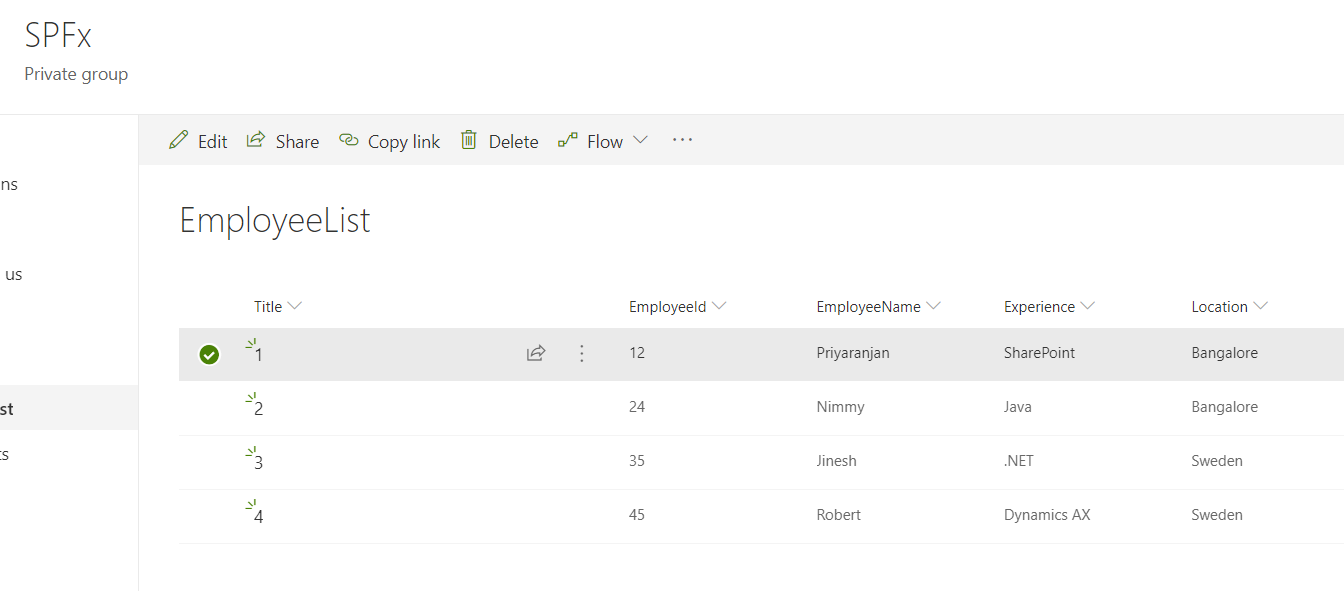
Task: Open list item titled 4
Action: 259,517
